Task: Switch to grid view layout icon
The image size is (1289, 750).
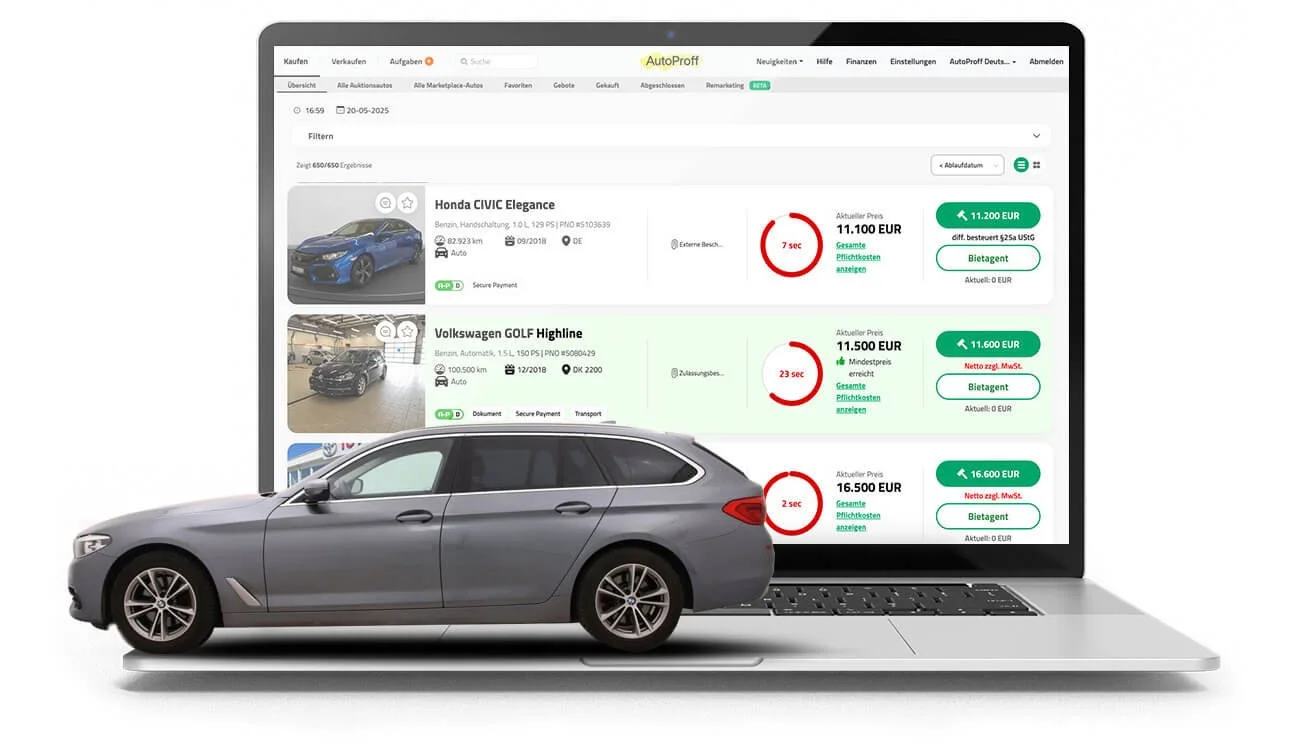Action: [x=1037, y=165]
